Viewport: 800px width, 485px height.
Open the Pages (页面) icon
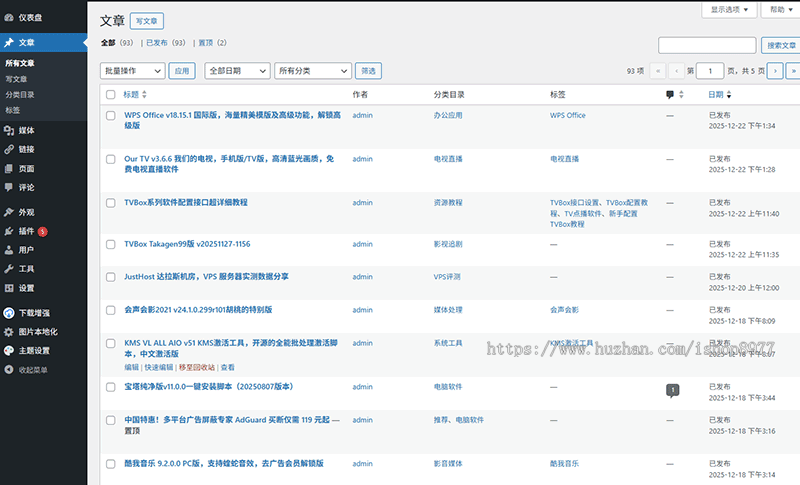[x=9, y=169]
